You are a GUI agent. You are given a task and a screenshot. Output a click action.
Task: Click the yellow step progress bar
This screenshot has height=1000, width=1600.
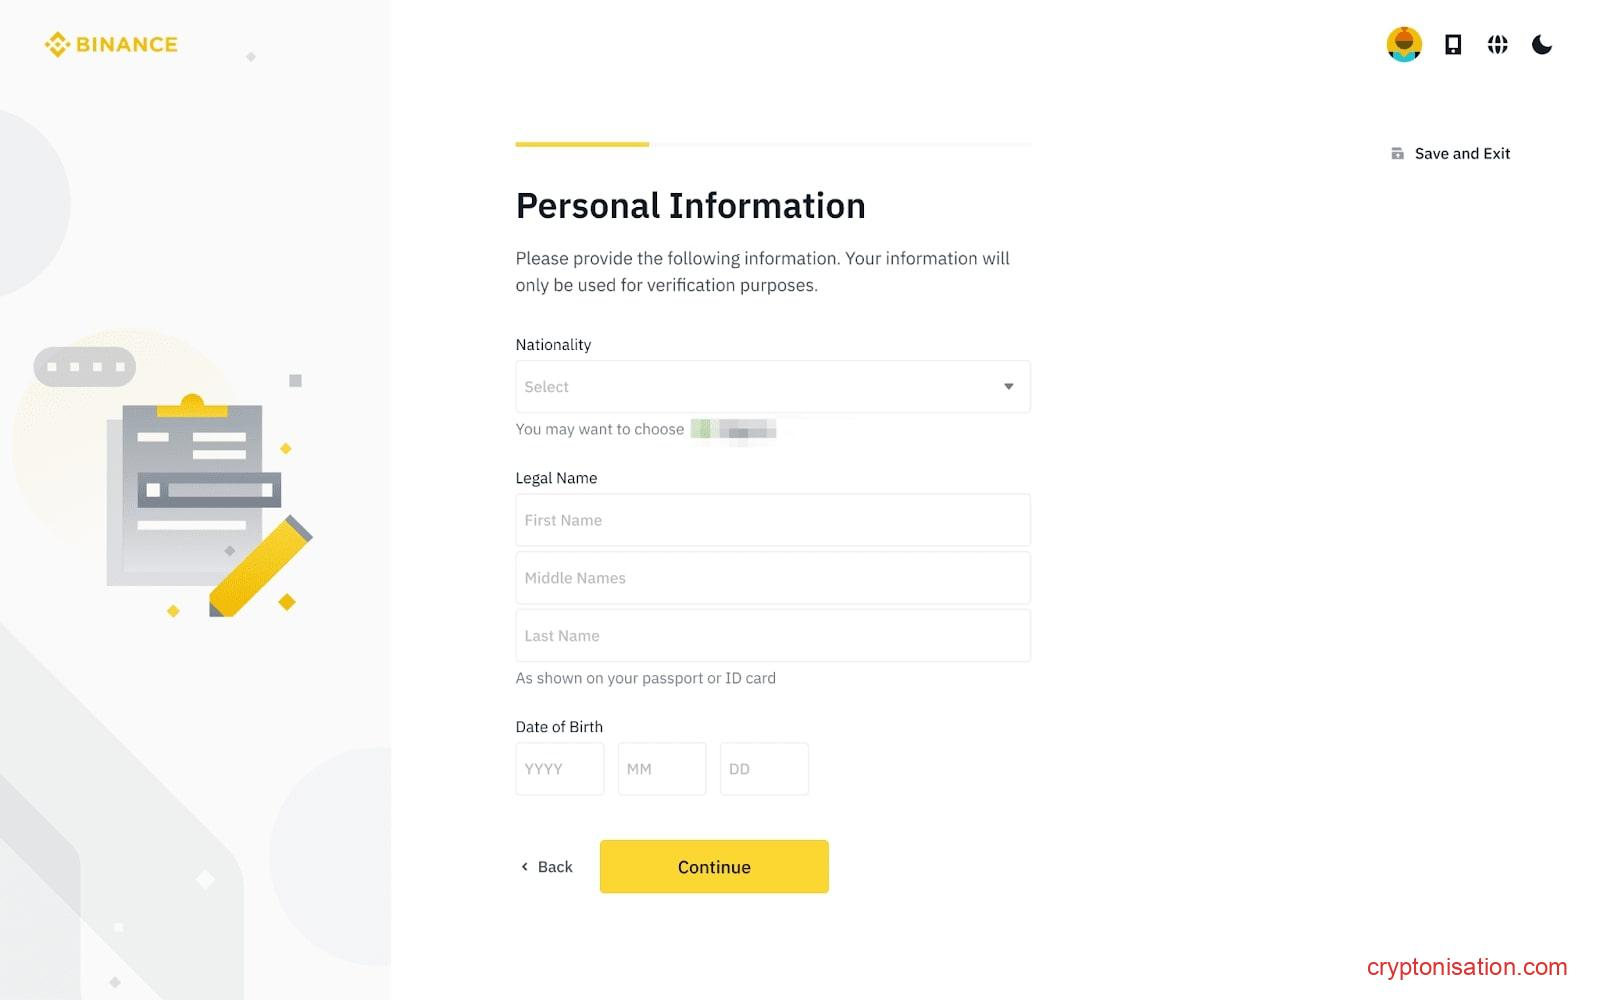pyautogui.click(x=582, y=144)
